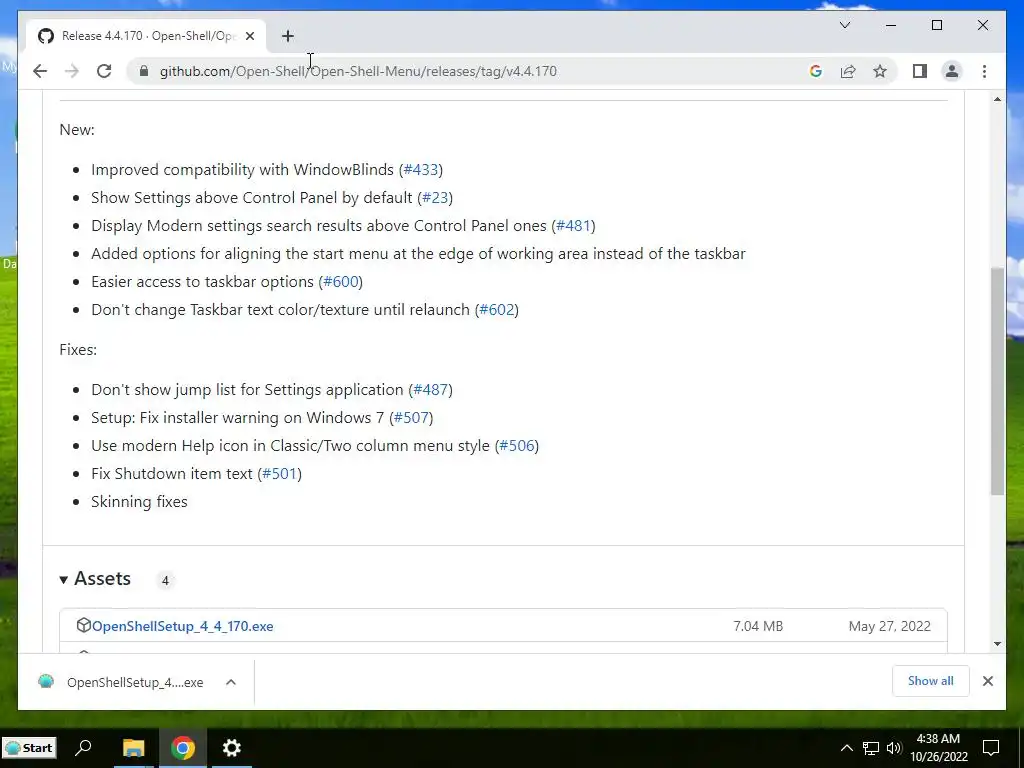Image resolution: width=1024 pixels, height=768 pixels.
Task: Open Settings gear in taskbar
Action: (x=231, y=748)
